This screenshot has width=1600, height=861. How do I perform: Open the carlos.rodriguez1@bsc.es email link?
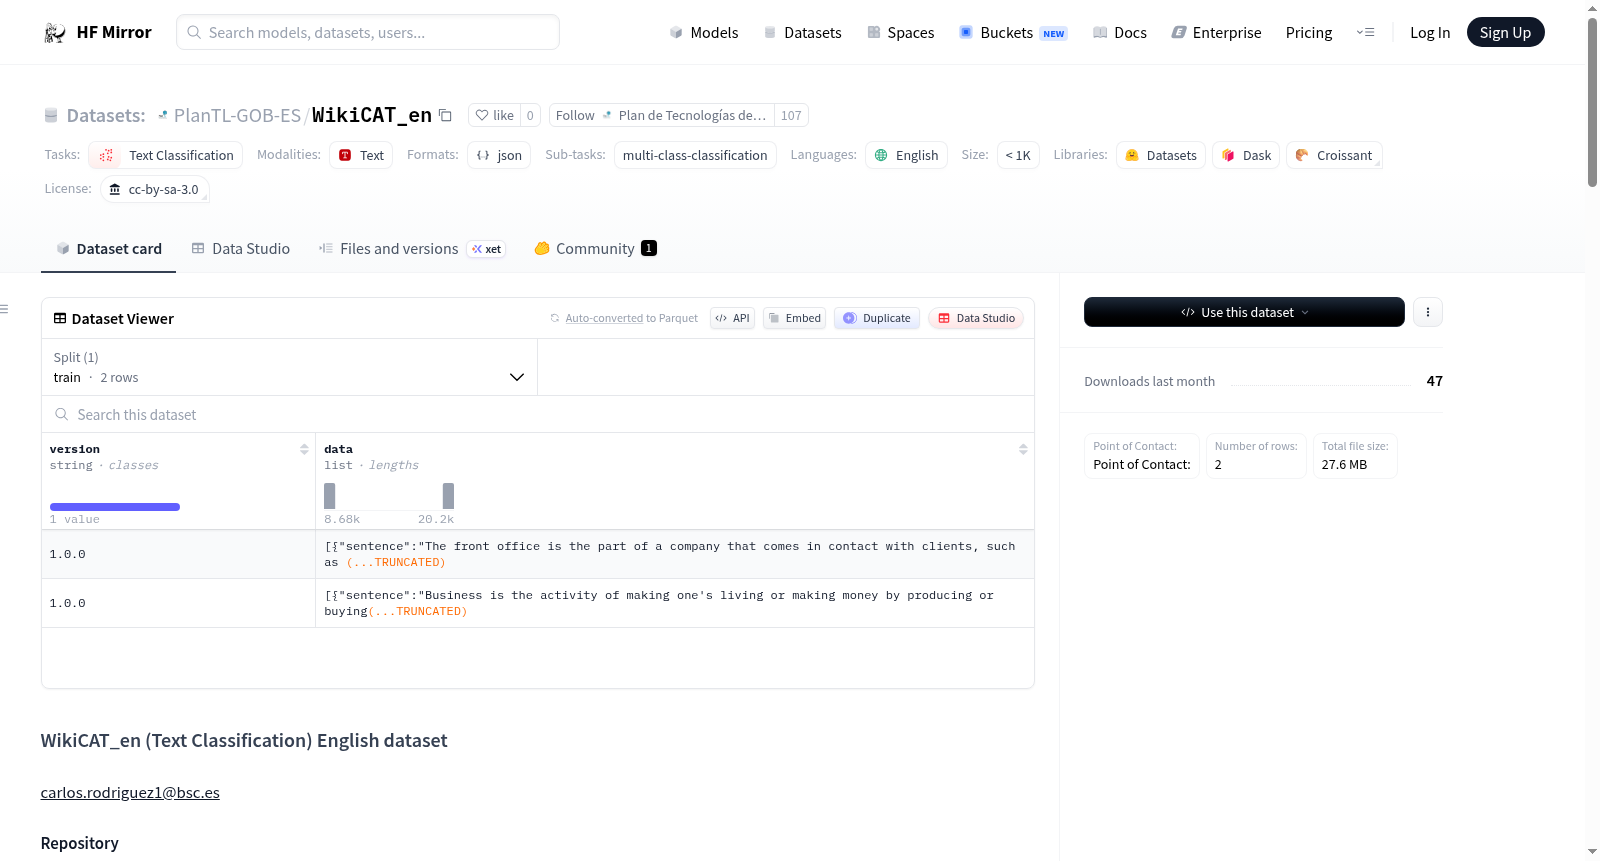[130, 792]
